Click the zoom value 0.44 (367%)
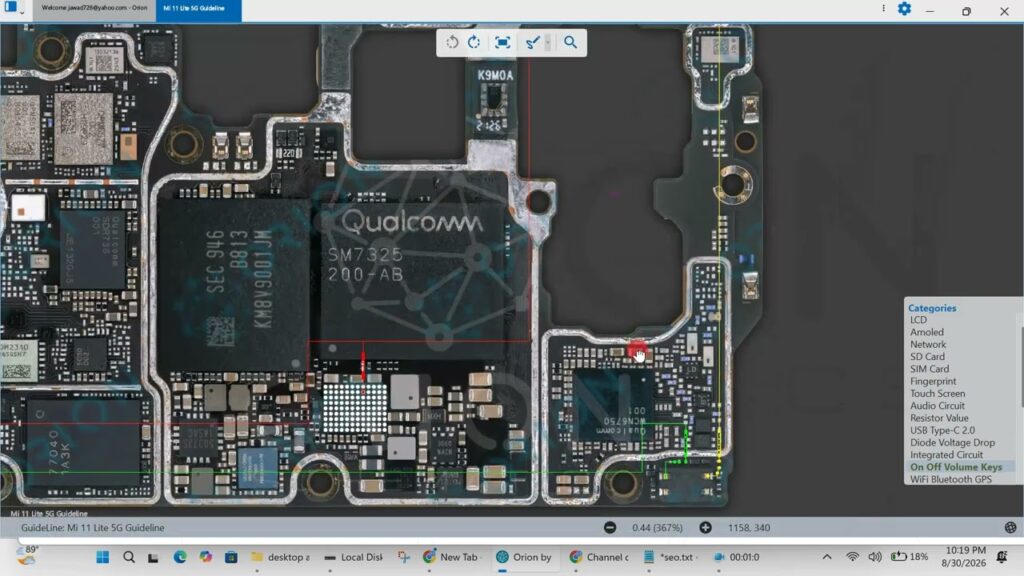 click(657, 528)
